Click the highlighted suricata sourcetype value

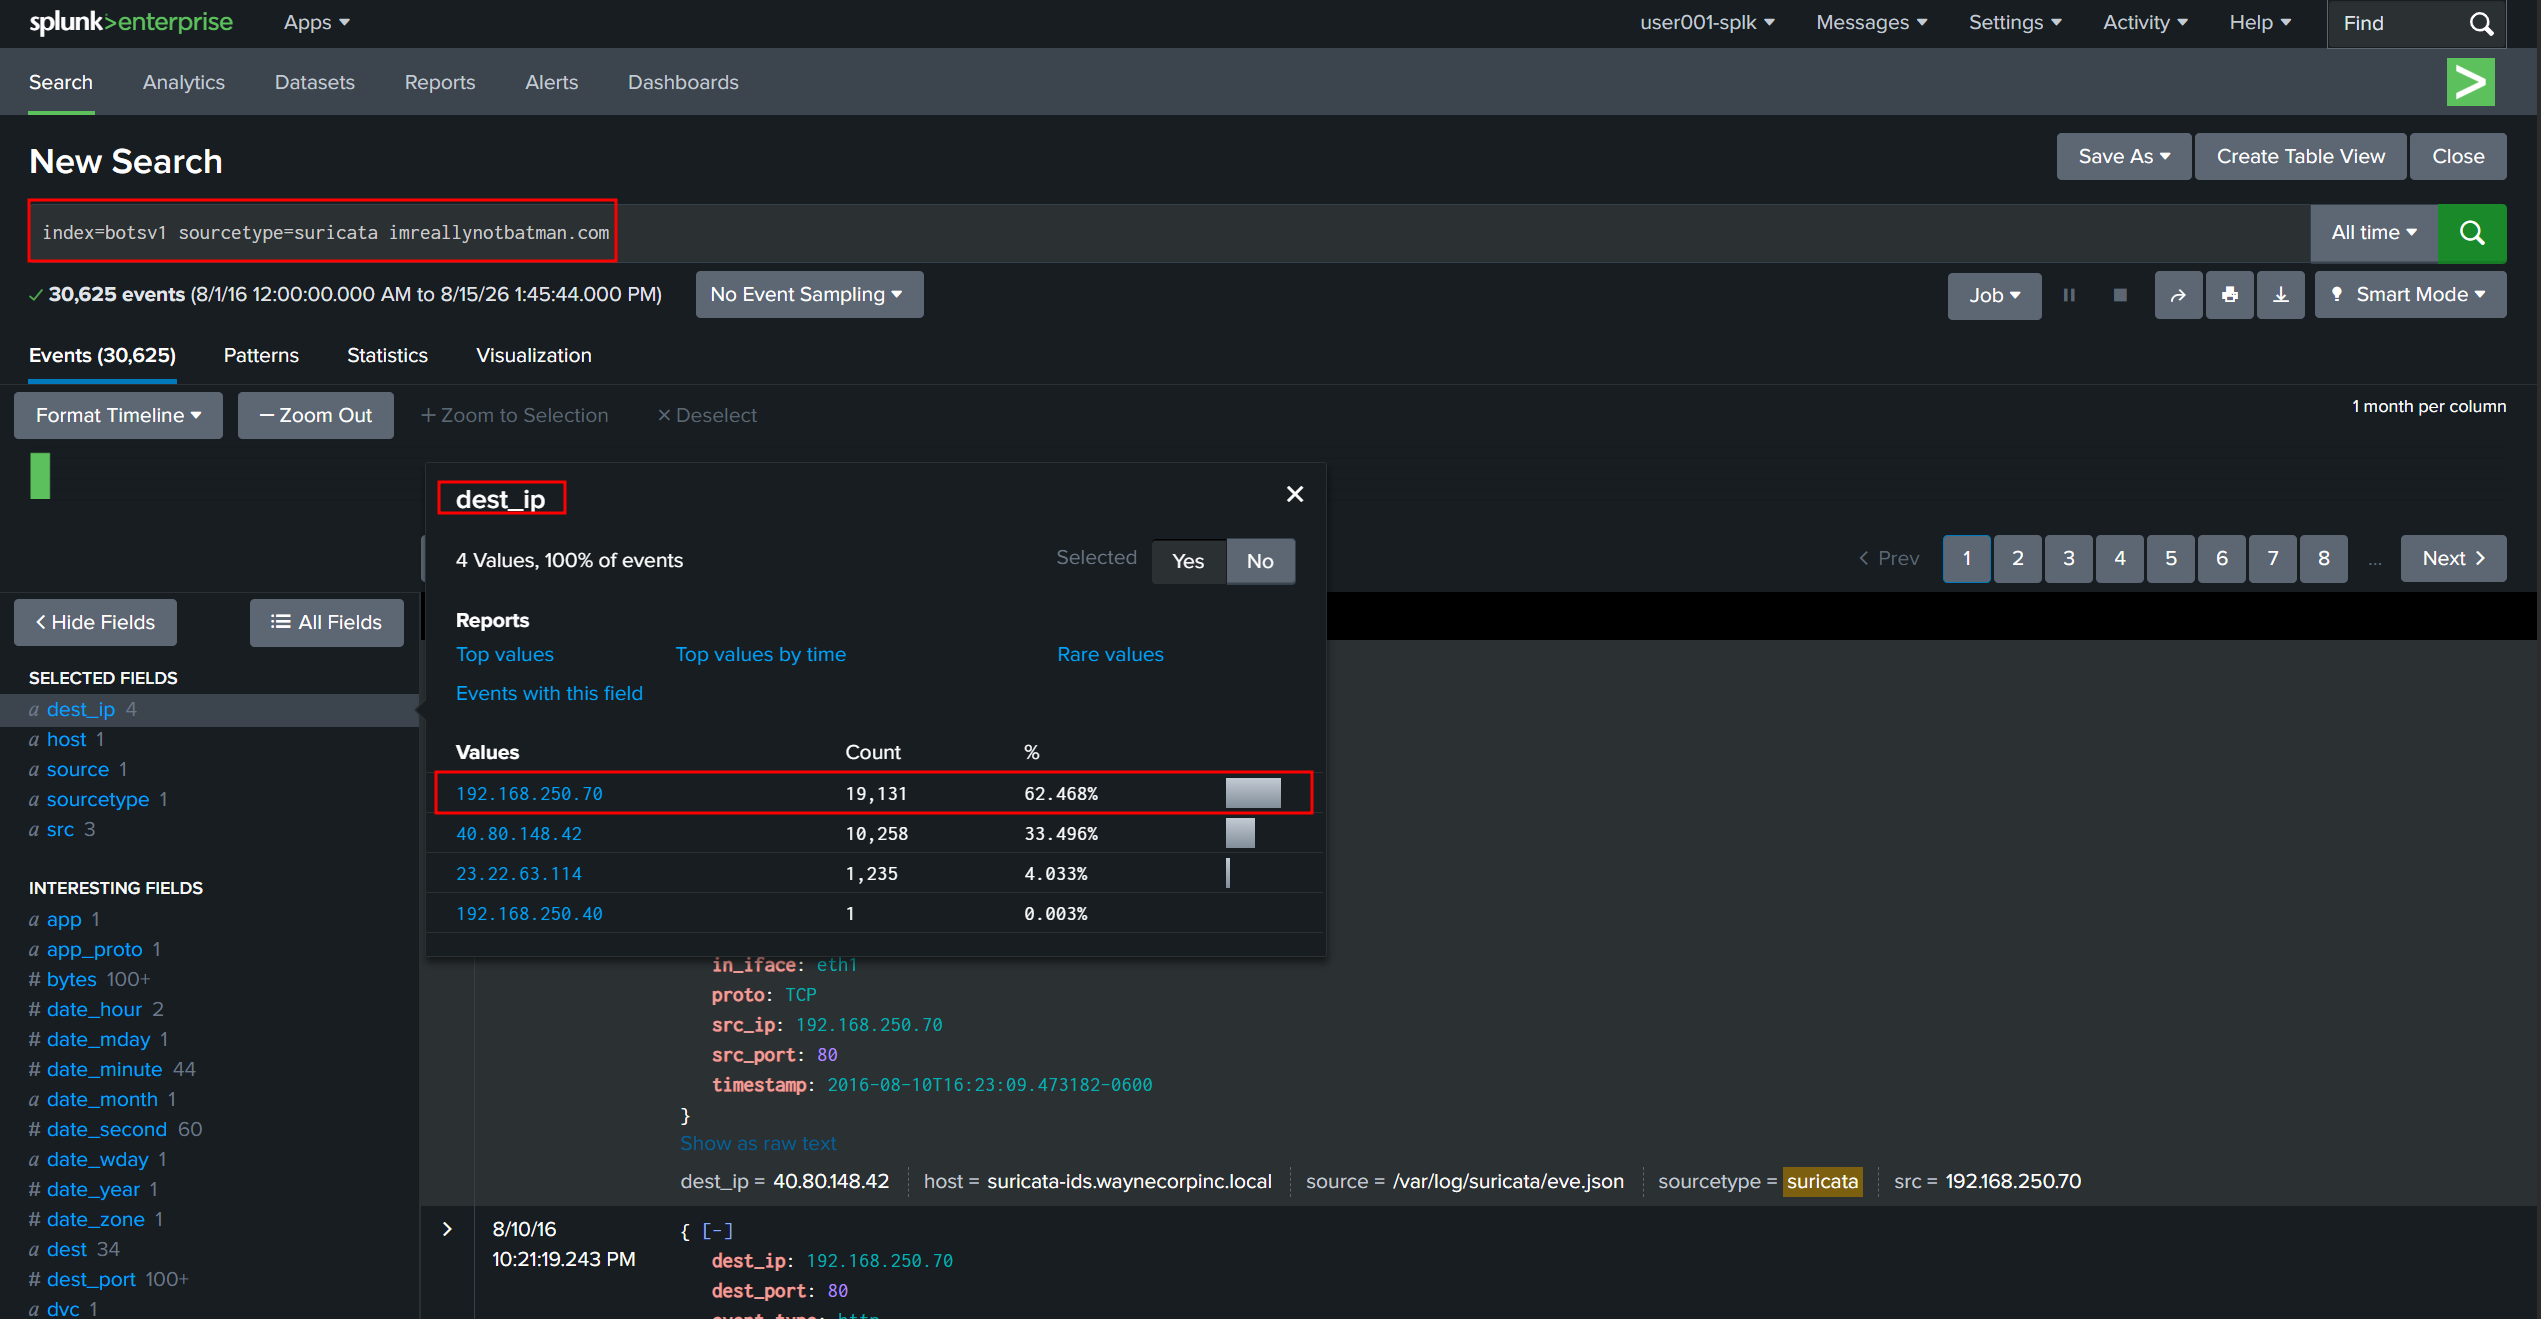point(1823,1181)
